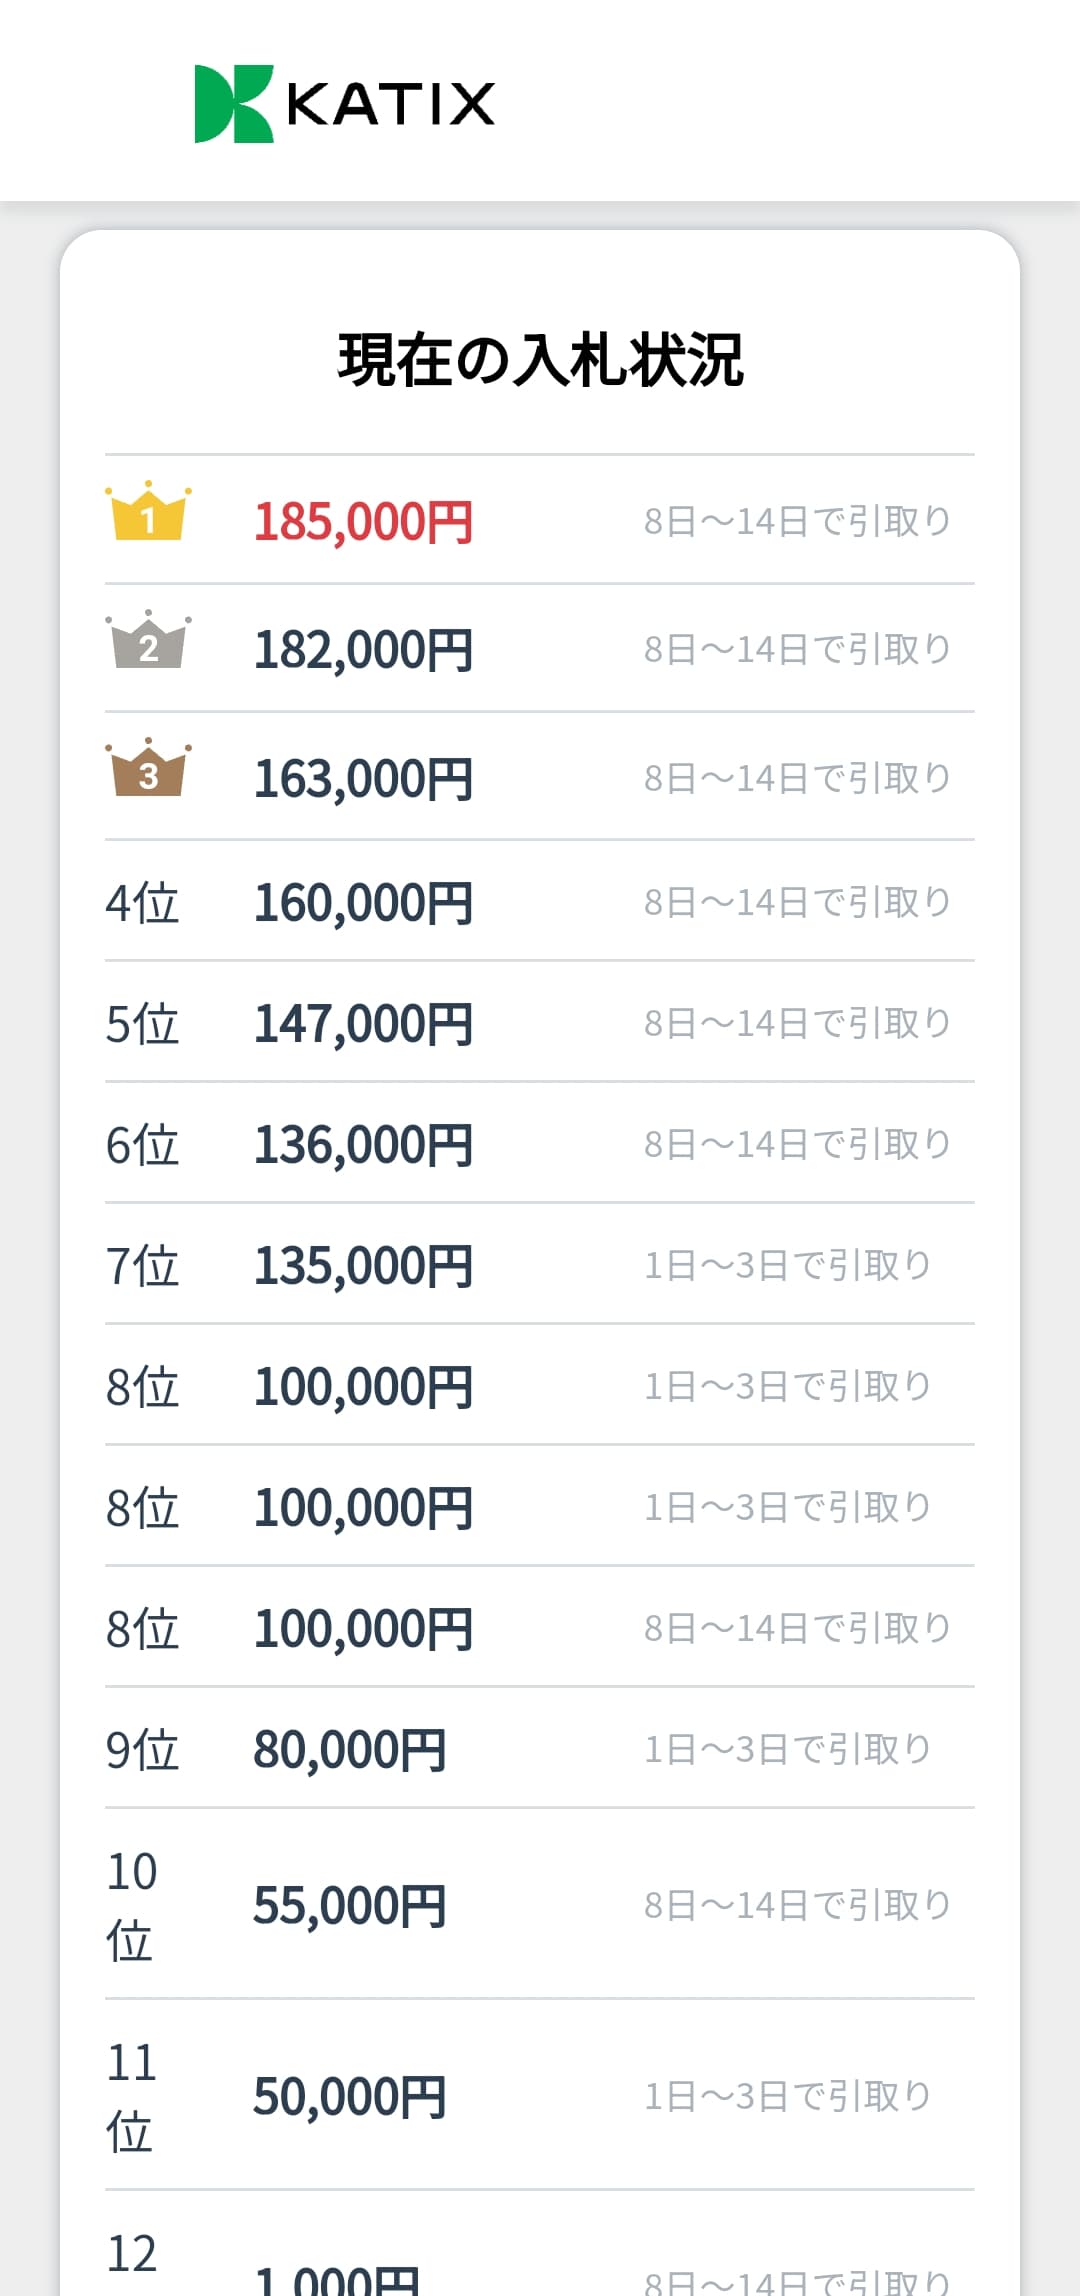1080x2296 pixels.
Task: Tap the 55,000円 bid amount
Action: tap(349, 1906)
